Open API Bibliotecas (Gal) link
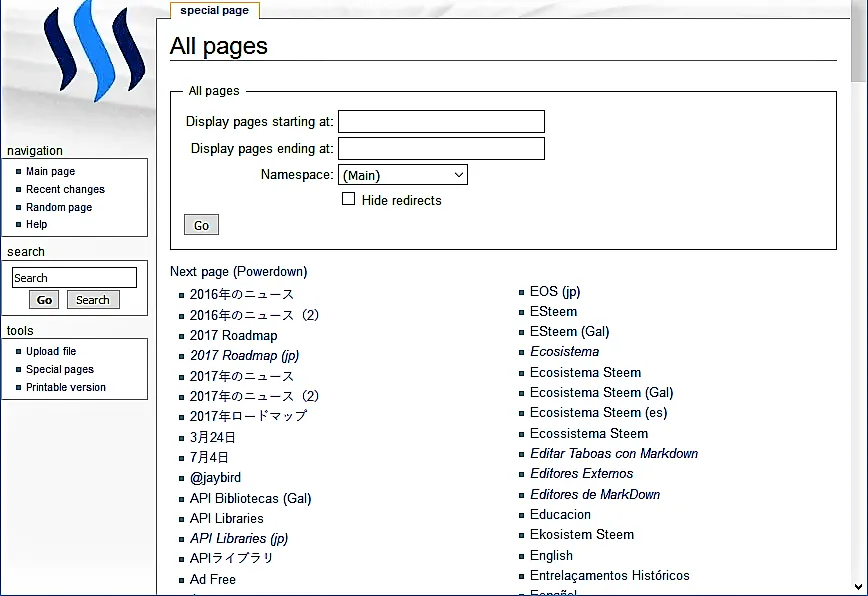 (251, 498)
